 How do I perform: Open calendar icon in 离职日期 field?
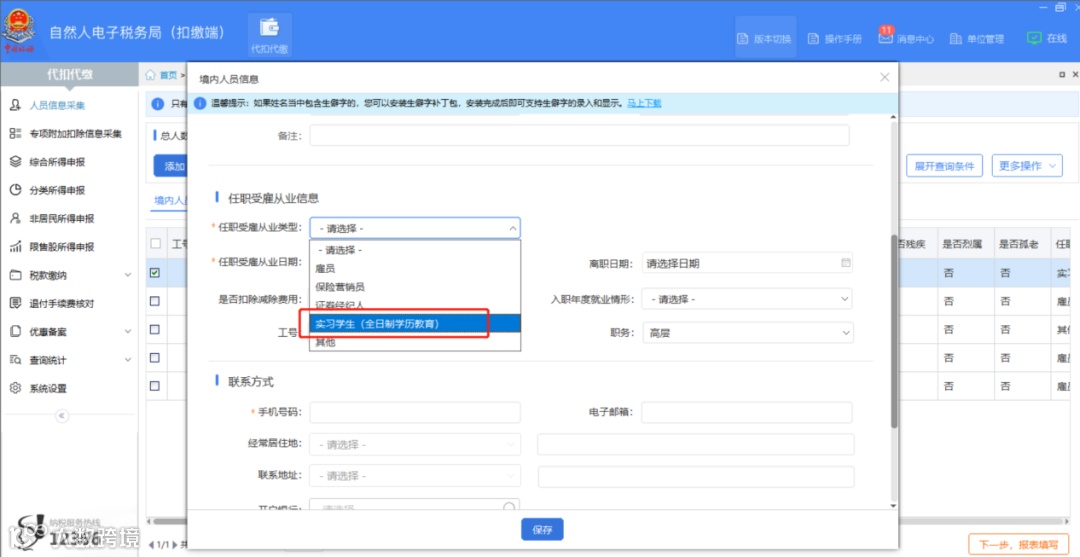(846, 263)
